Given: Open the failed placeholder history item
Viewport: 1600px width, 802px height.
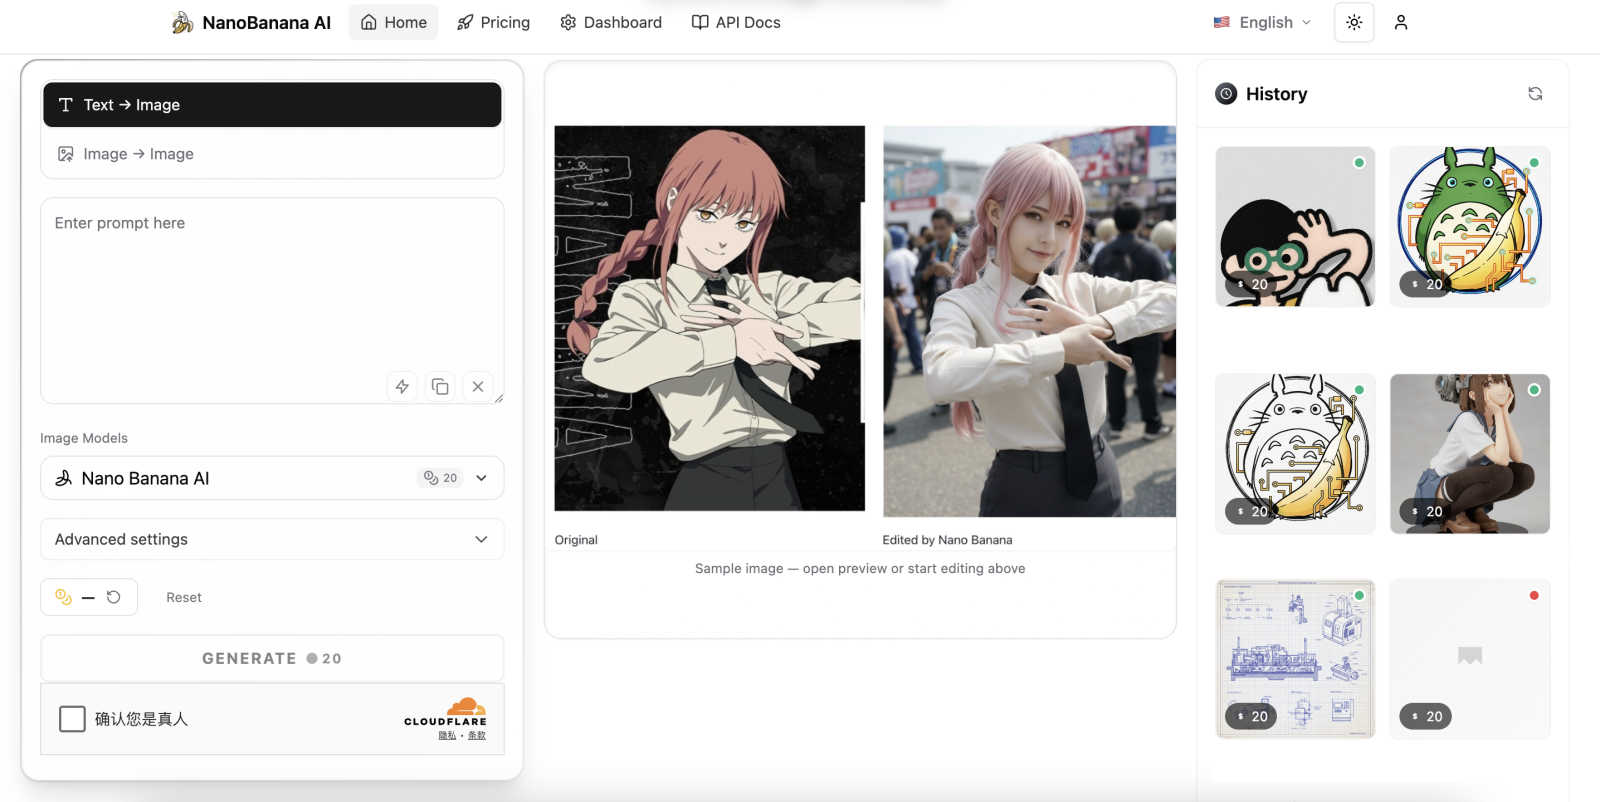Looking at the screenshot, I should [1470, 659].
